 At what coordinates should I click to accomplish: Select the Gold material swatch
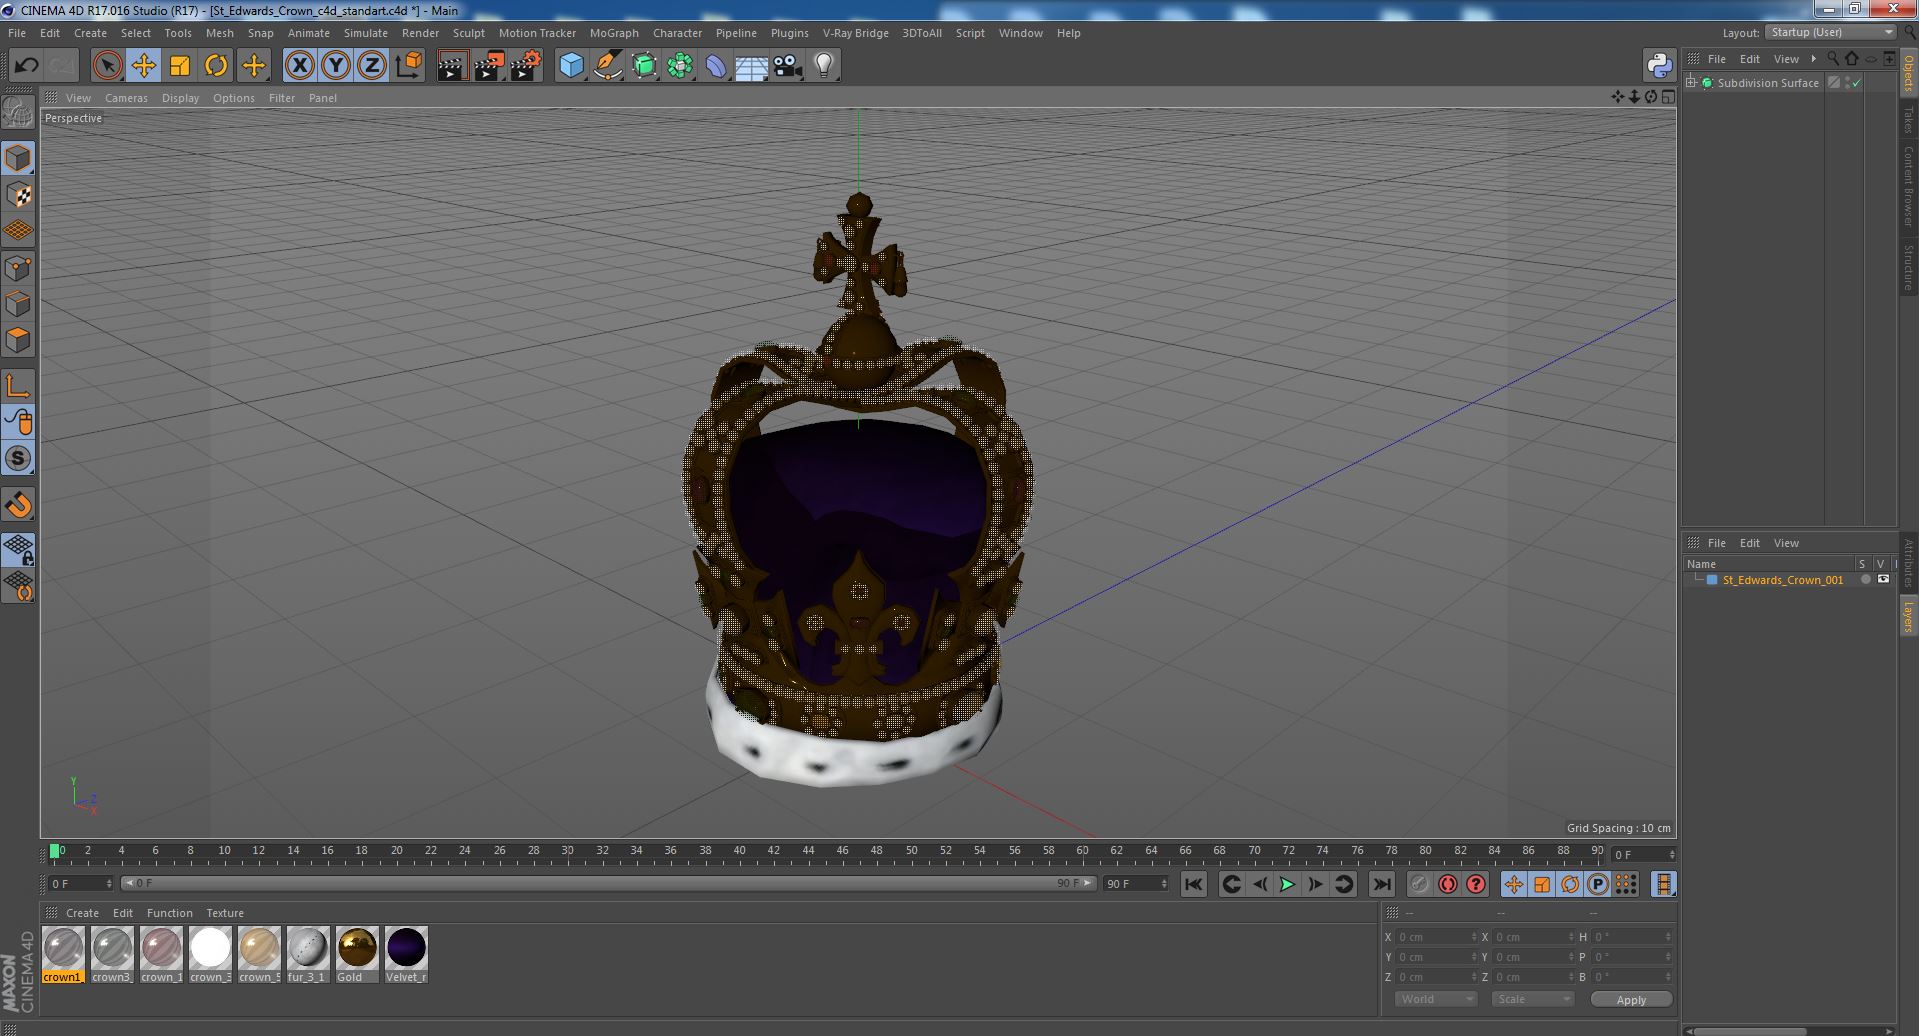point(357,948)
